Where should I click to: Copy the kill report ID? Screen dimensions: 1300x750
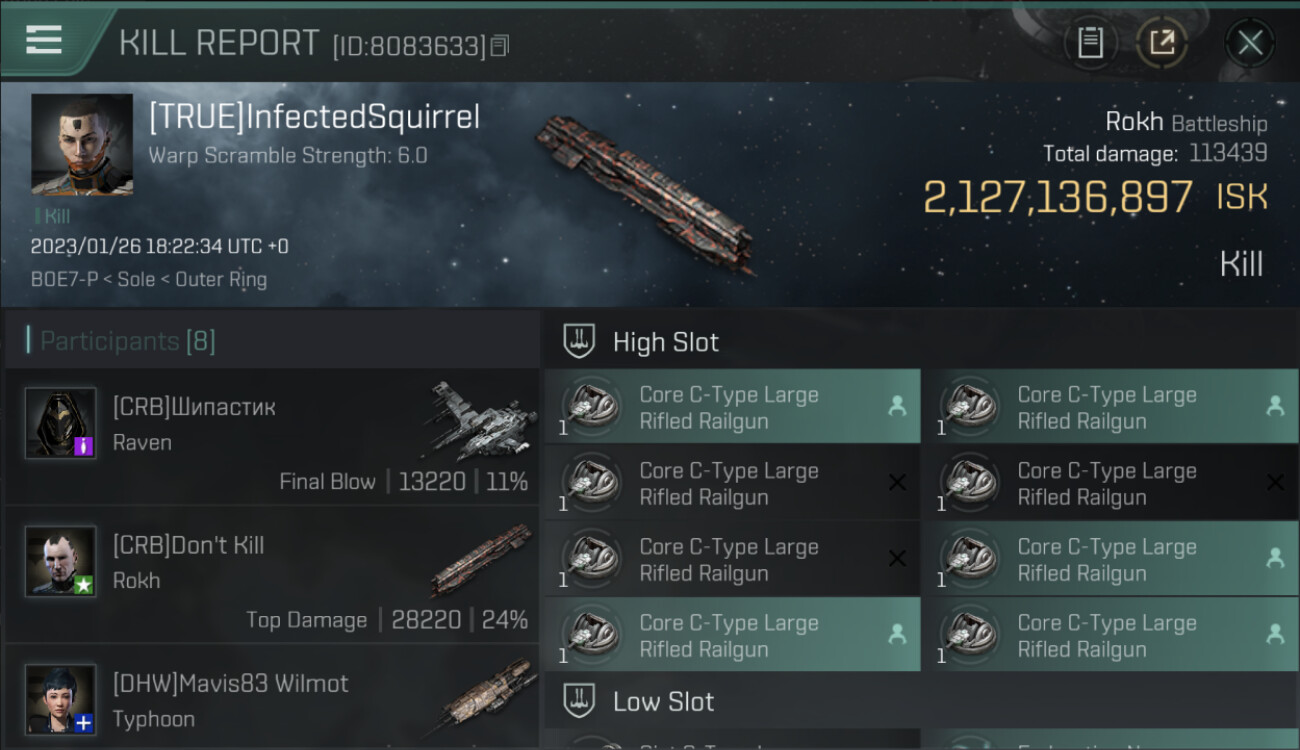coord(500,46)
